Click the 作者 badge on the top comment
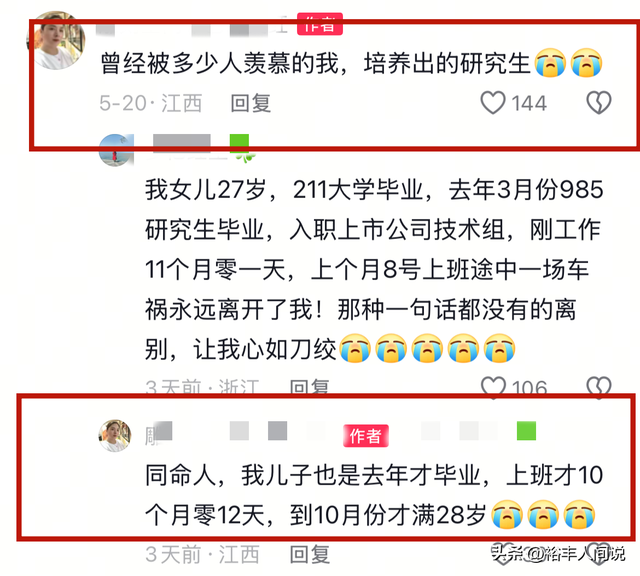This screenshot has height=576, width=640. pyautogui.click(x=320, y=24)
